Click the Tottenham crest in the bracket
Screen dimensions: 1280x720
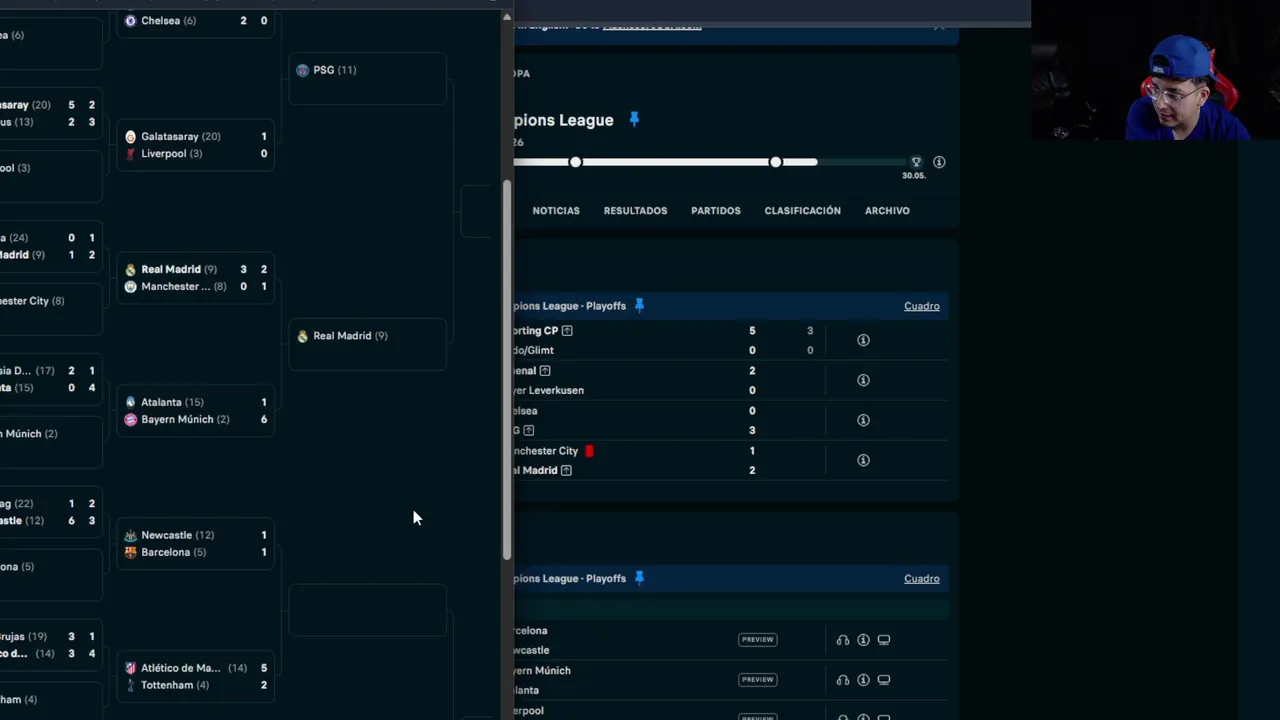(x=130, y=685)
